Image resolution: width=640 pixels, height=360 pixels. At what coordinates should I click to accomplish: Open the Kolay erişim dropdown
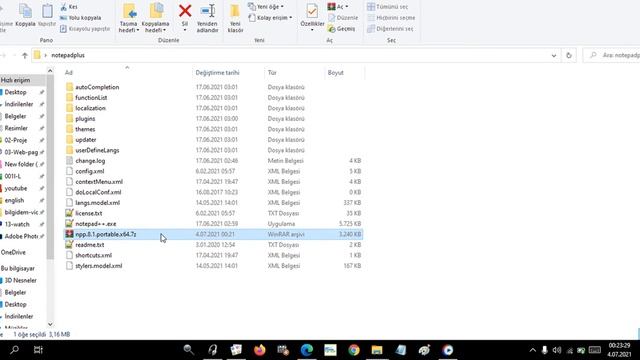coord(270,18)
